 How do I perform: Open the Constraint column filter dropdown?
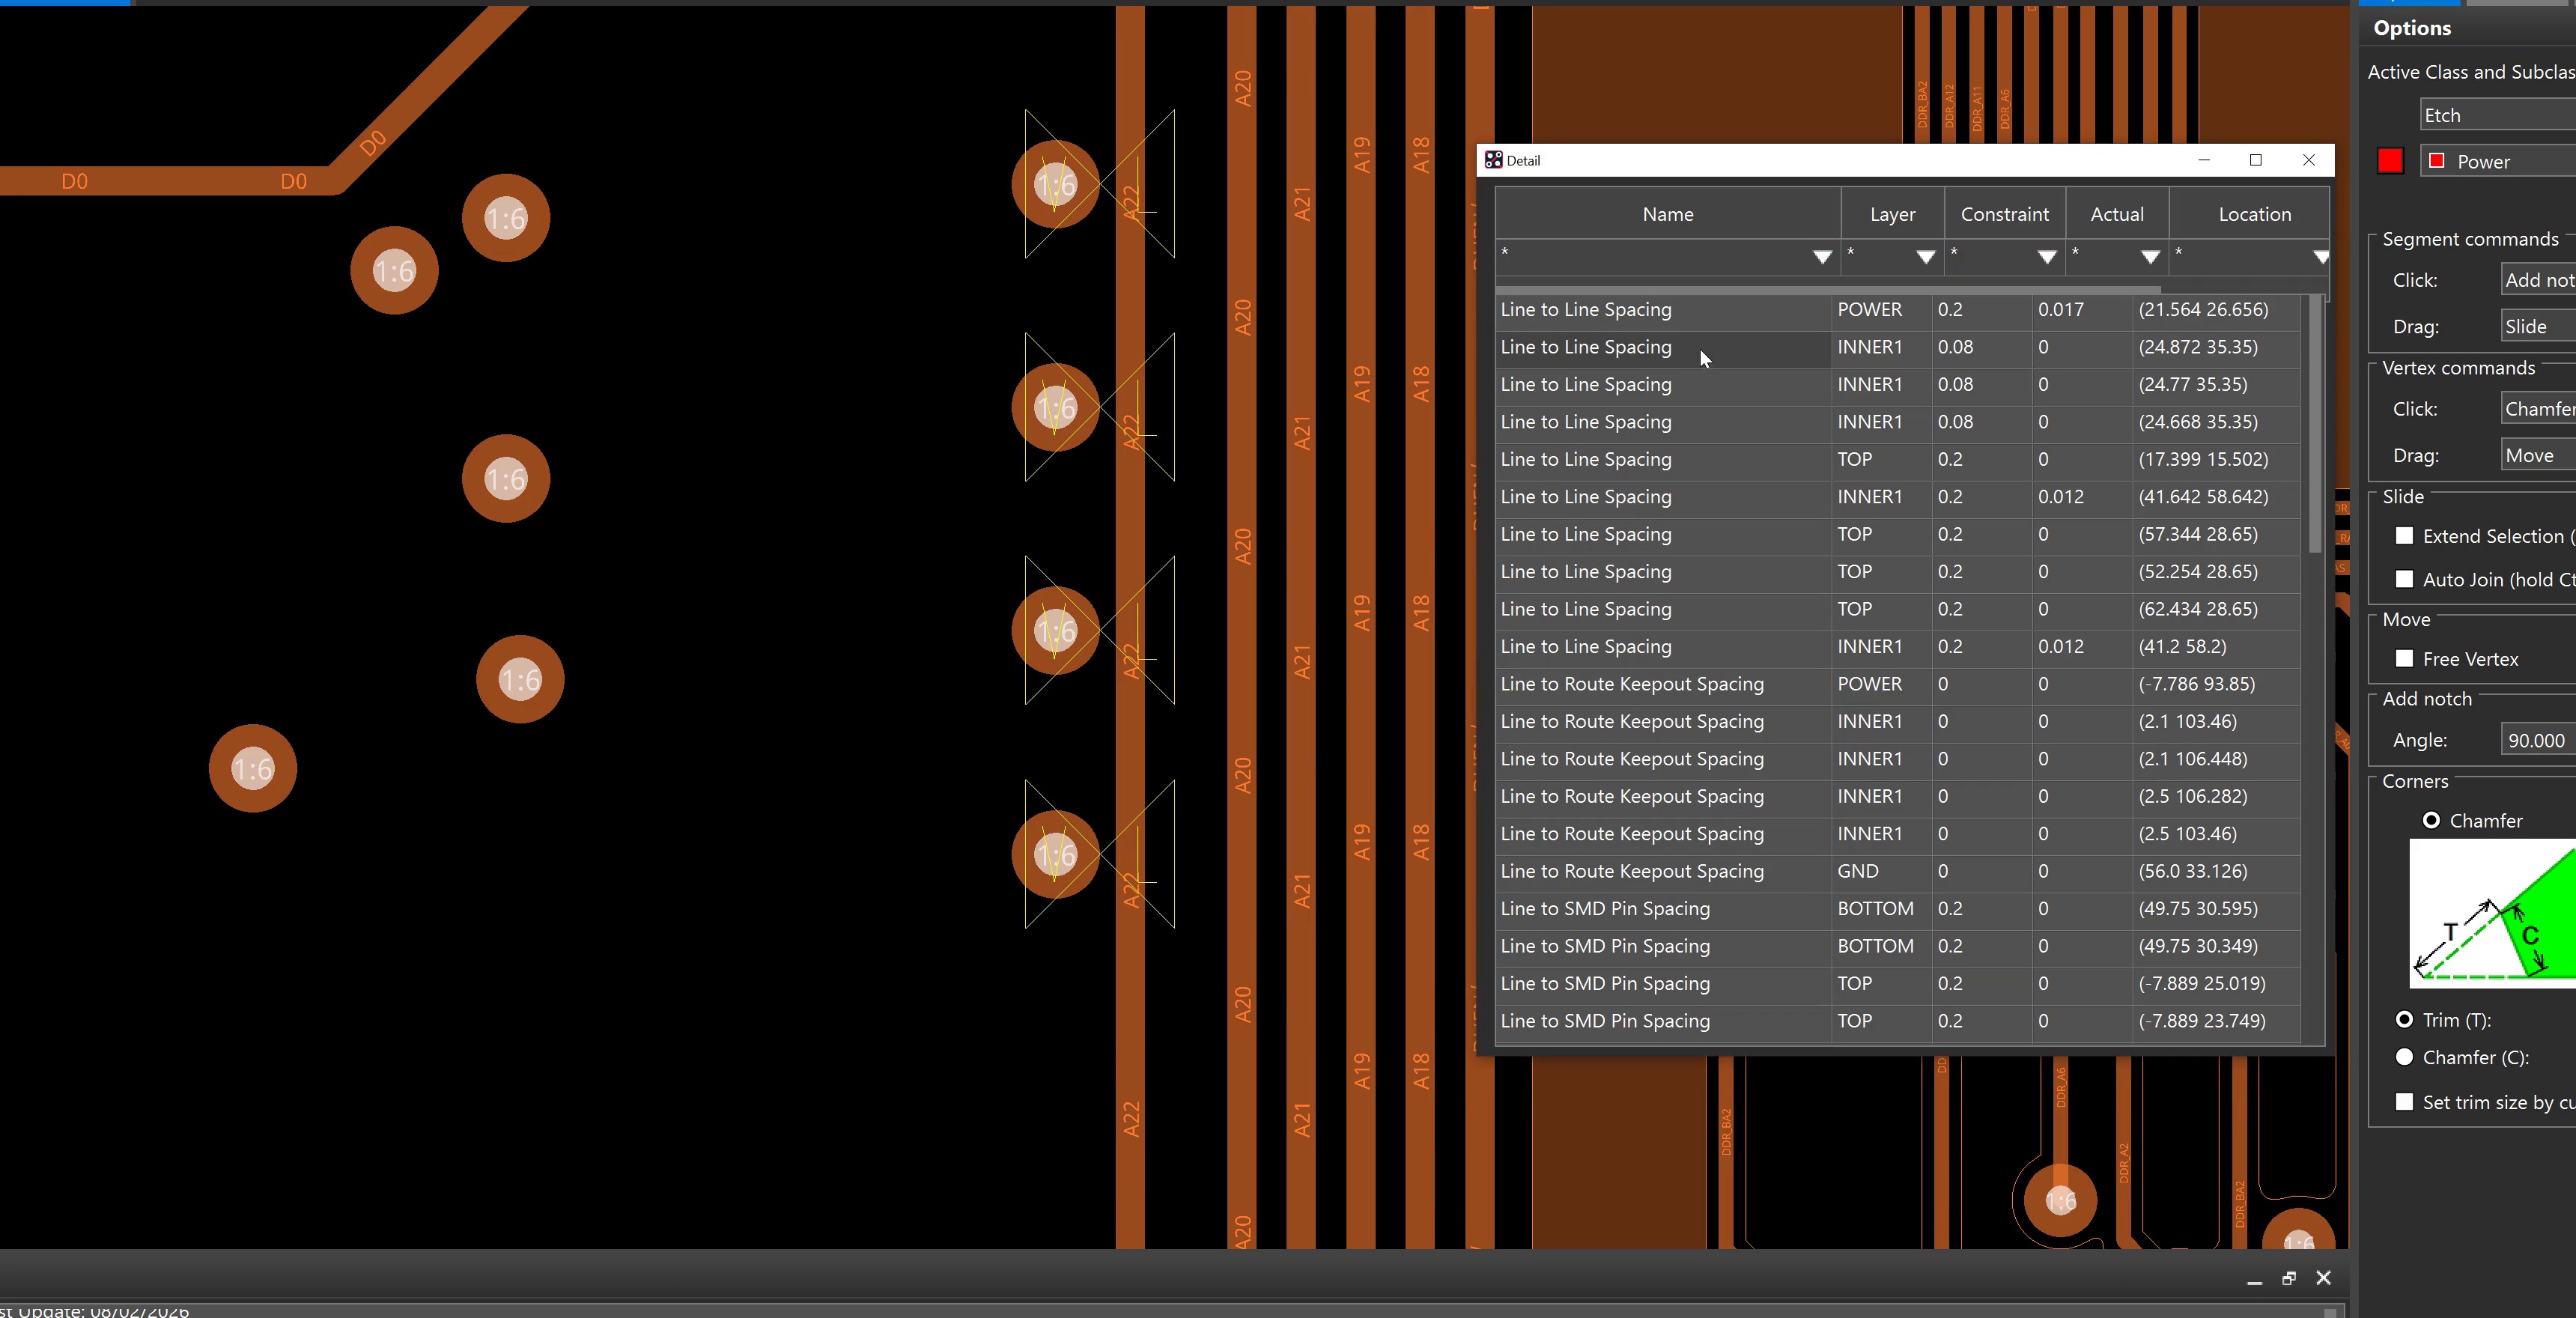pos(2047,257)
